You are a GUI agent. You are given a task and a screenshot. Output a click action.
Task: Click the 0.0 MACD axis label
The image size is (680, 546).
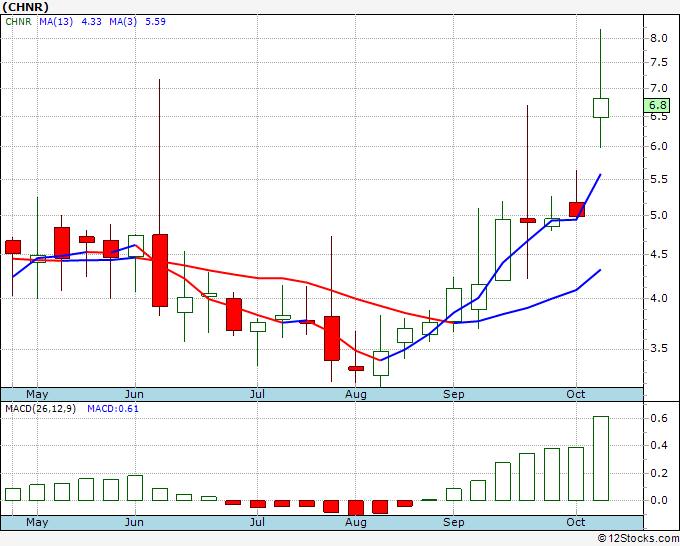click(658, 500)
